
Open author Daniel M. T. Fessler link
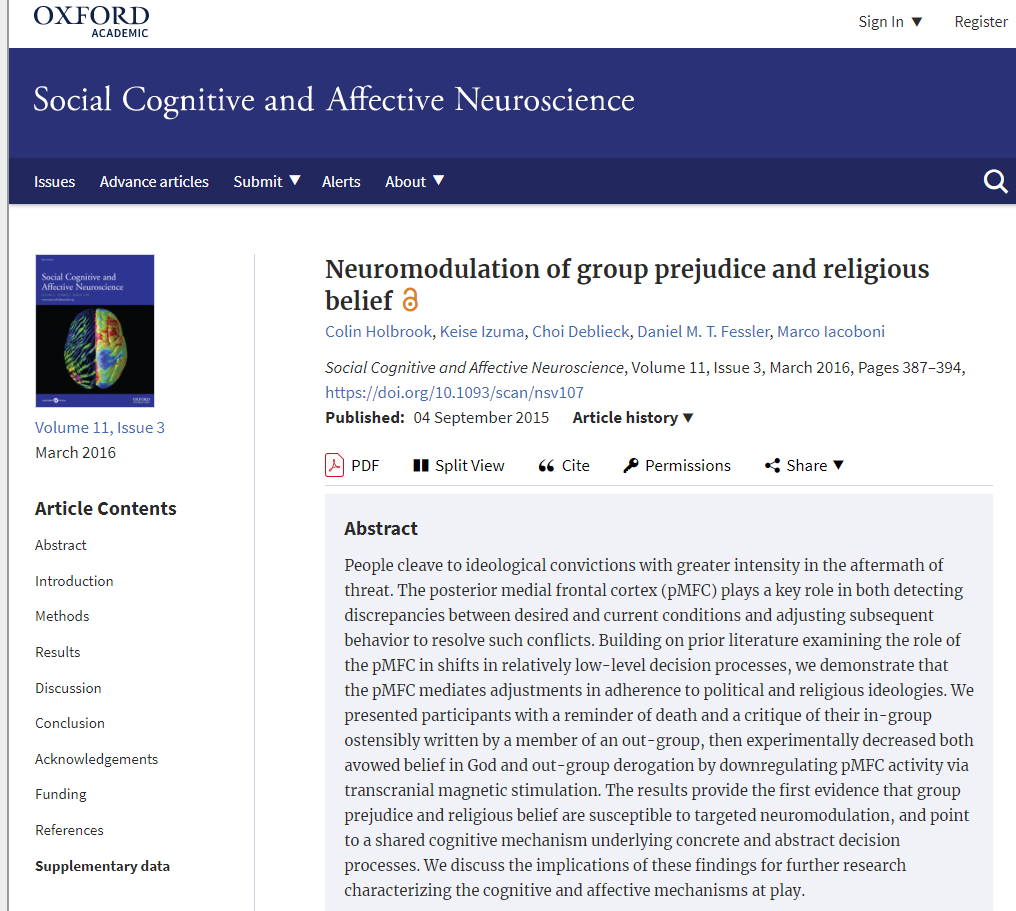click(x=703, y=332)
